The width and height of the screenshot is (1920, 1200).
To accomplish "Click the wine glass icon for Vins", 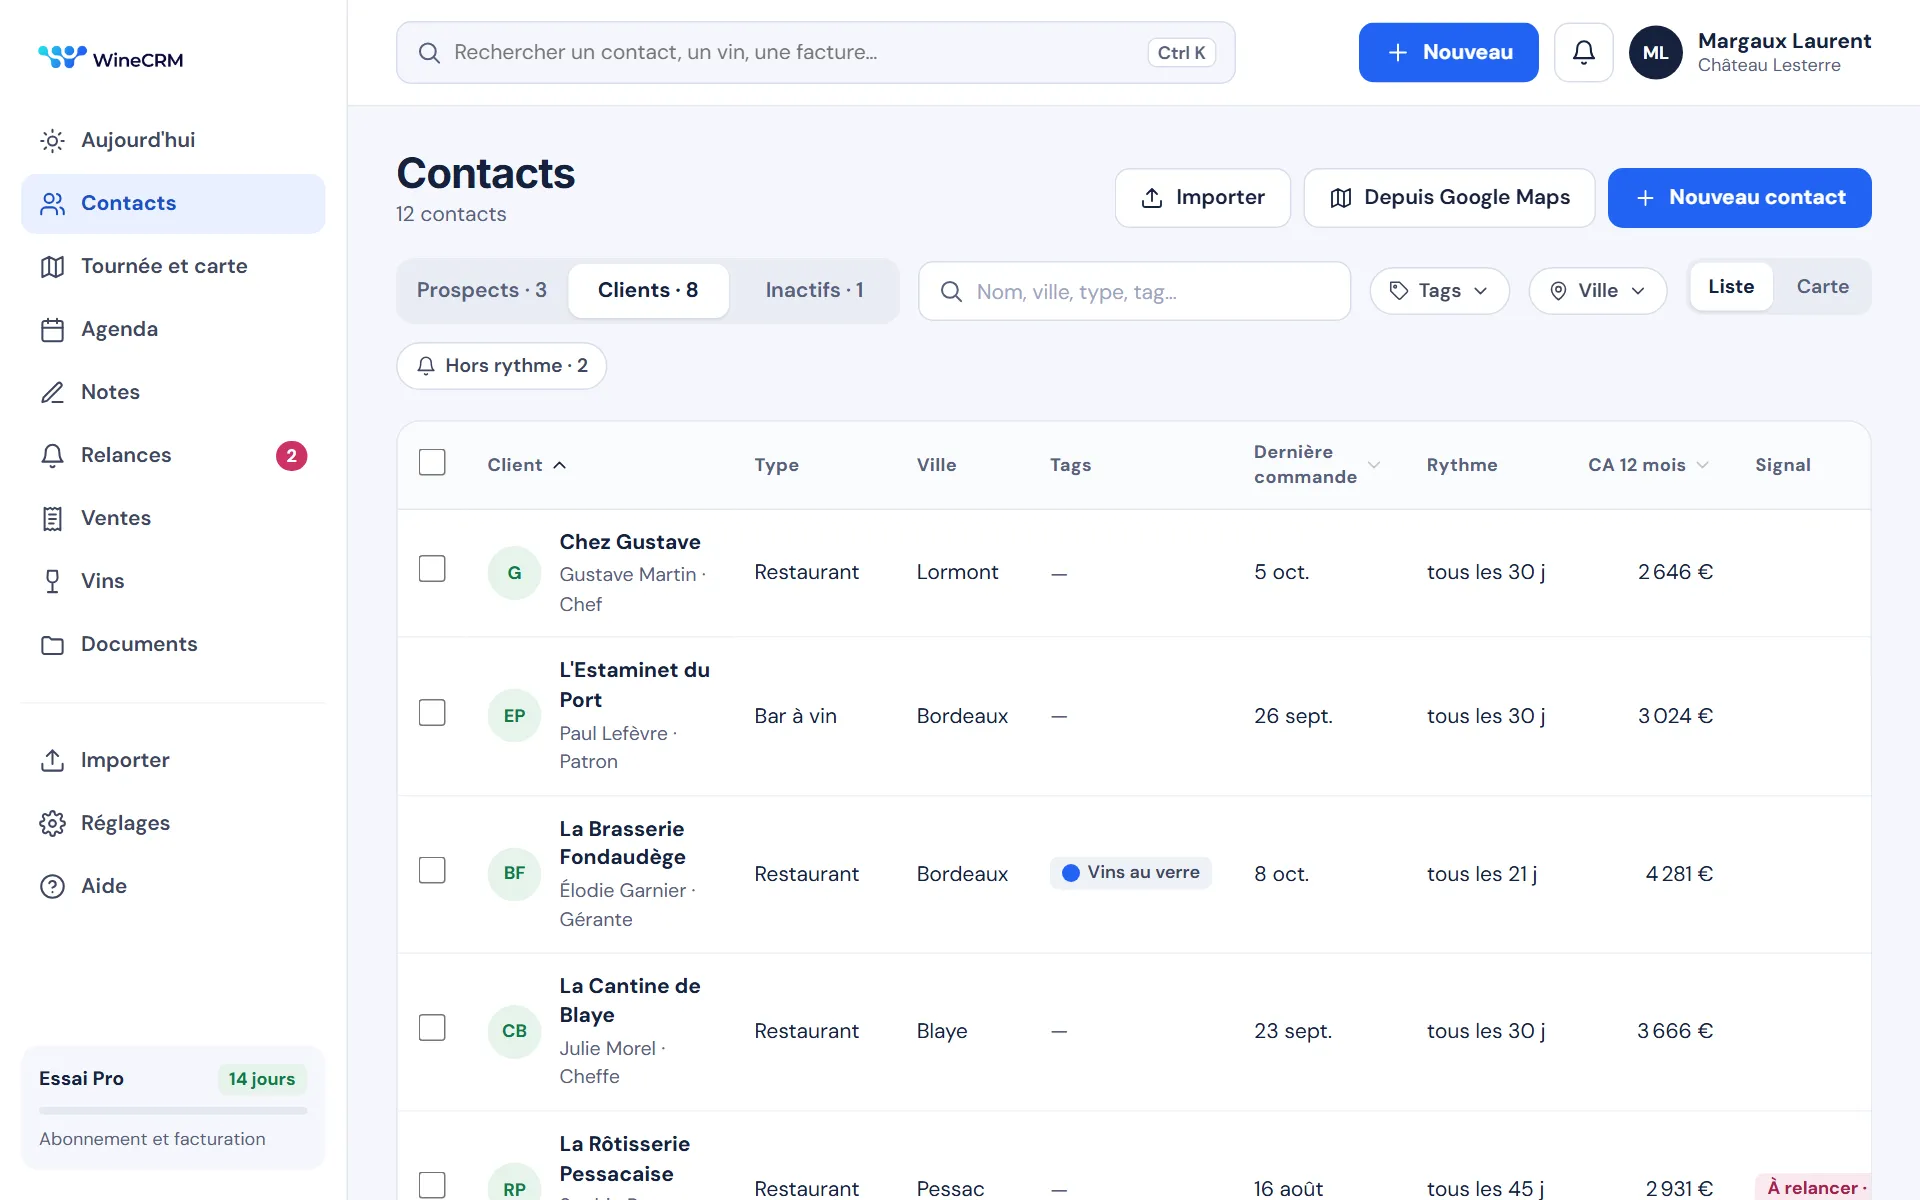I will (x=52, y=582).
